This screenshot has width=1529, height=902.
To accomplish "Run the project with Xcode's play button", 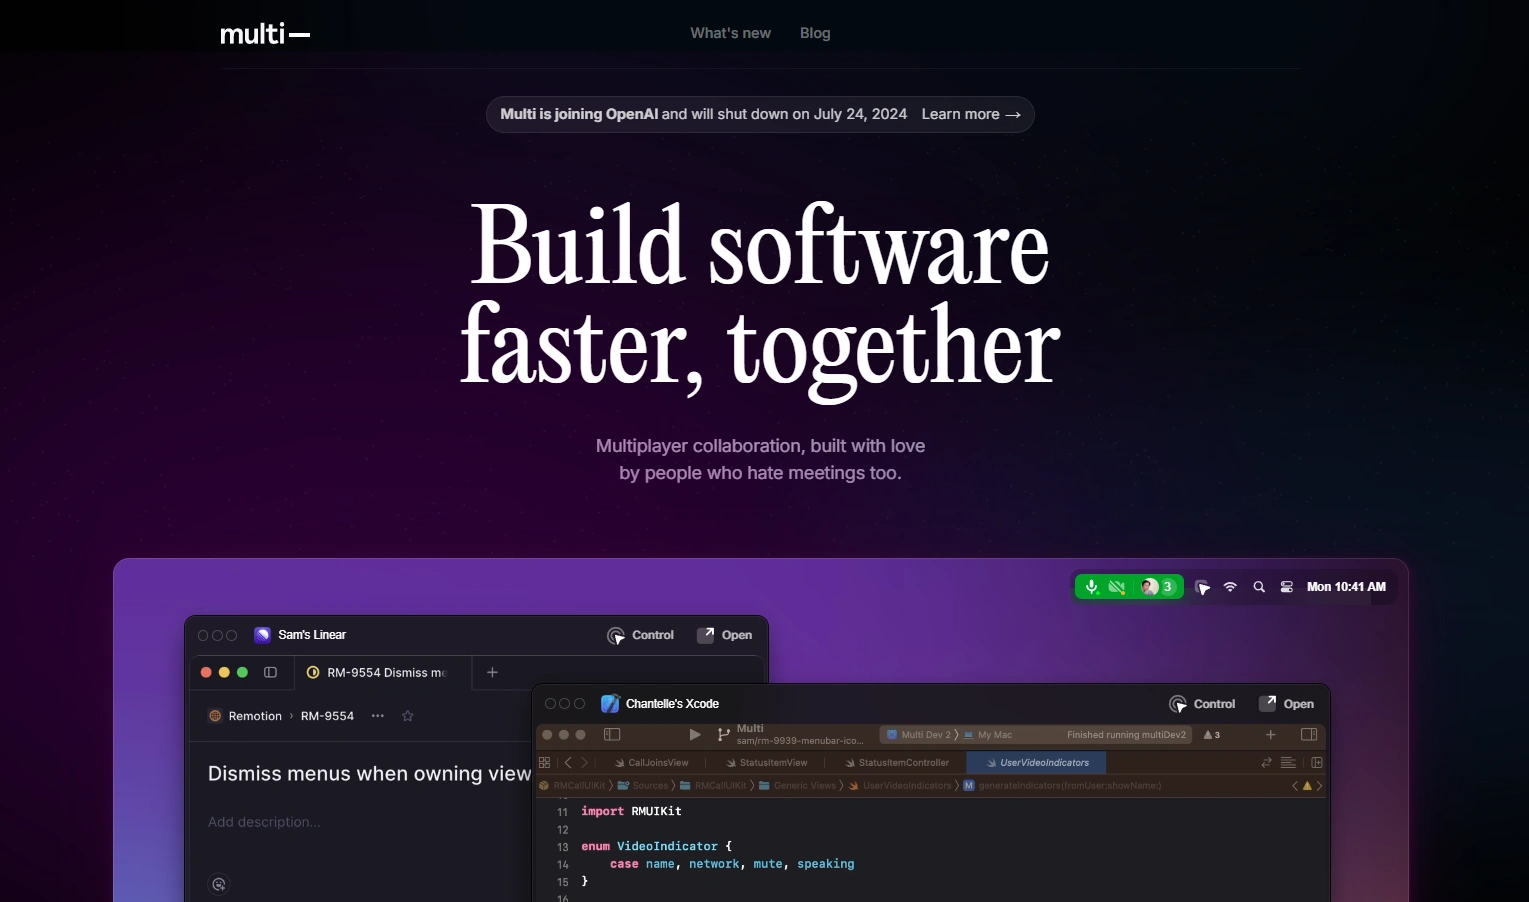I will pos(695,735).
